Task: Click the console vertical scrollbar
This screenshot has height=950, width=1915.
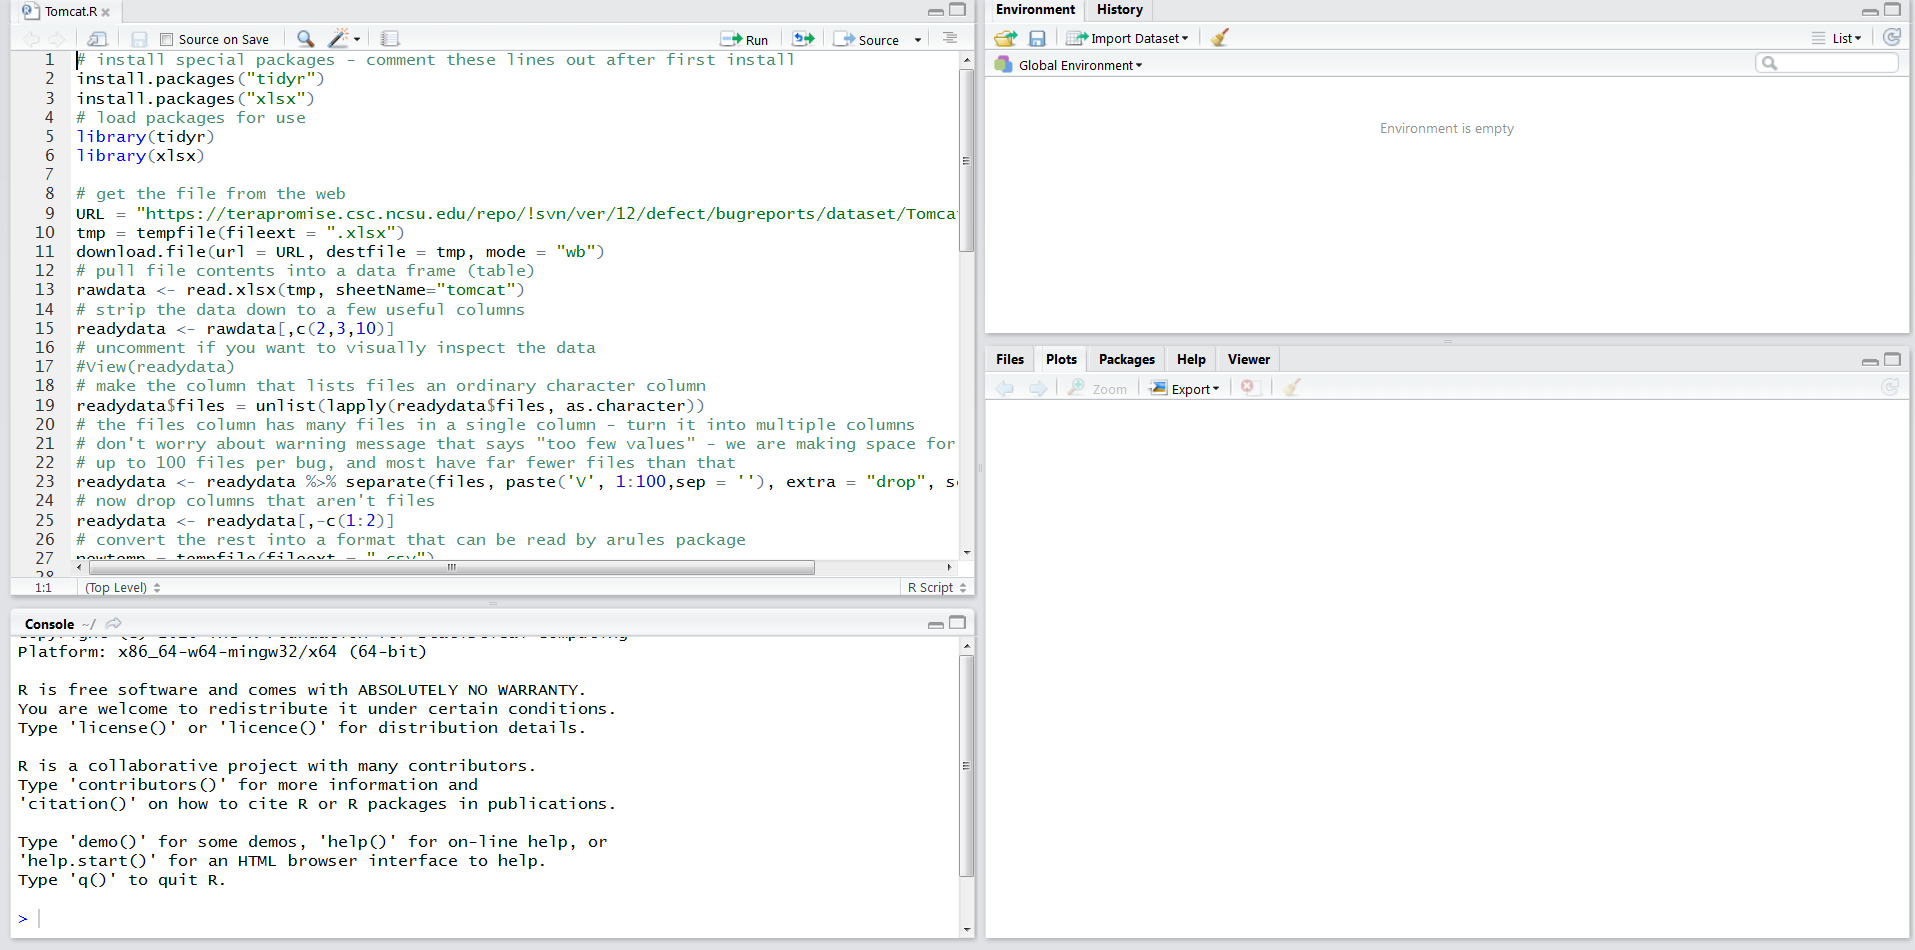Action: (x=966, y=766)
